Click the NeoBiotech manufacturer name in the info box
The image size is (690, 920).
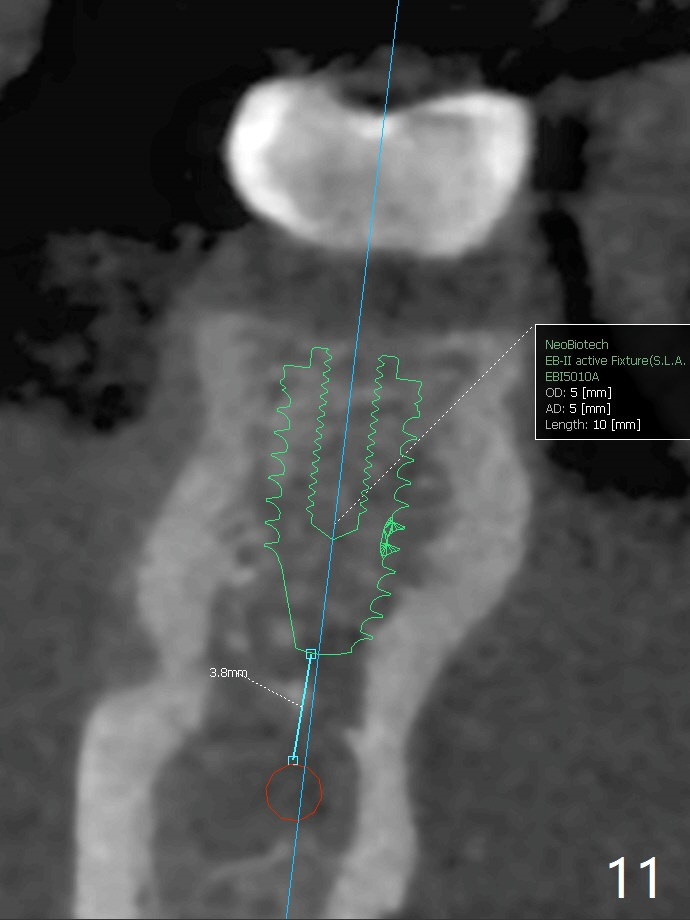click(x=576, y=344)
